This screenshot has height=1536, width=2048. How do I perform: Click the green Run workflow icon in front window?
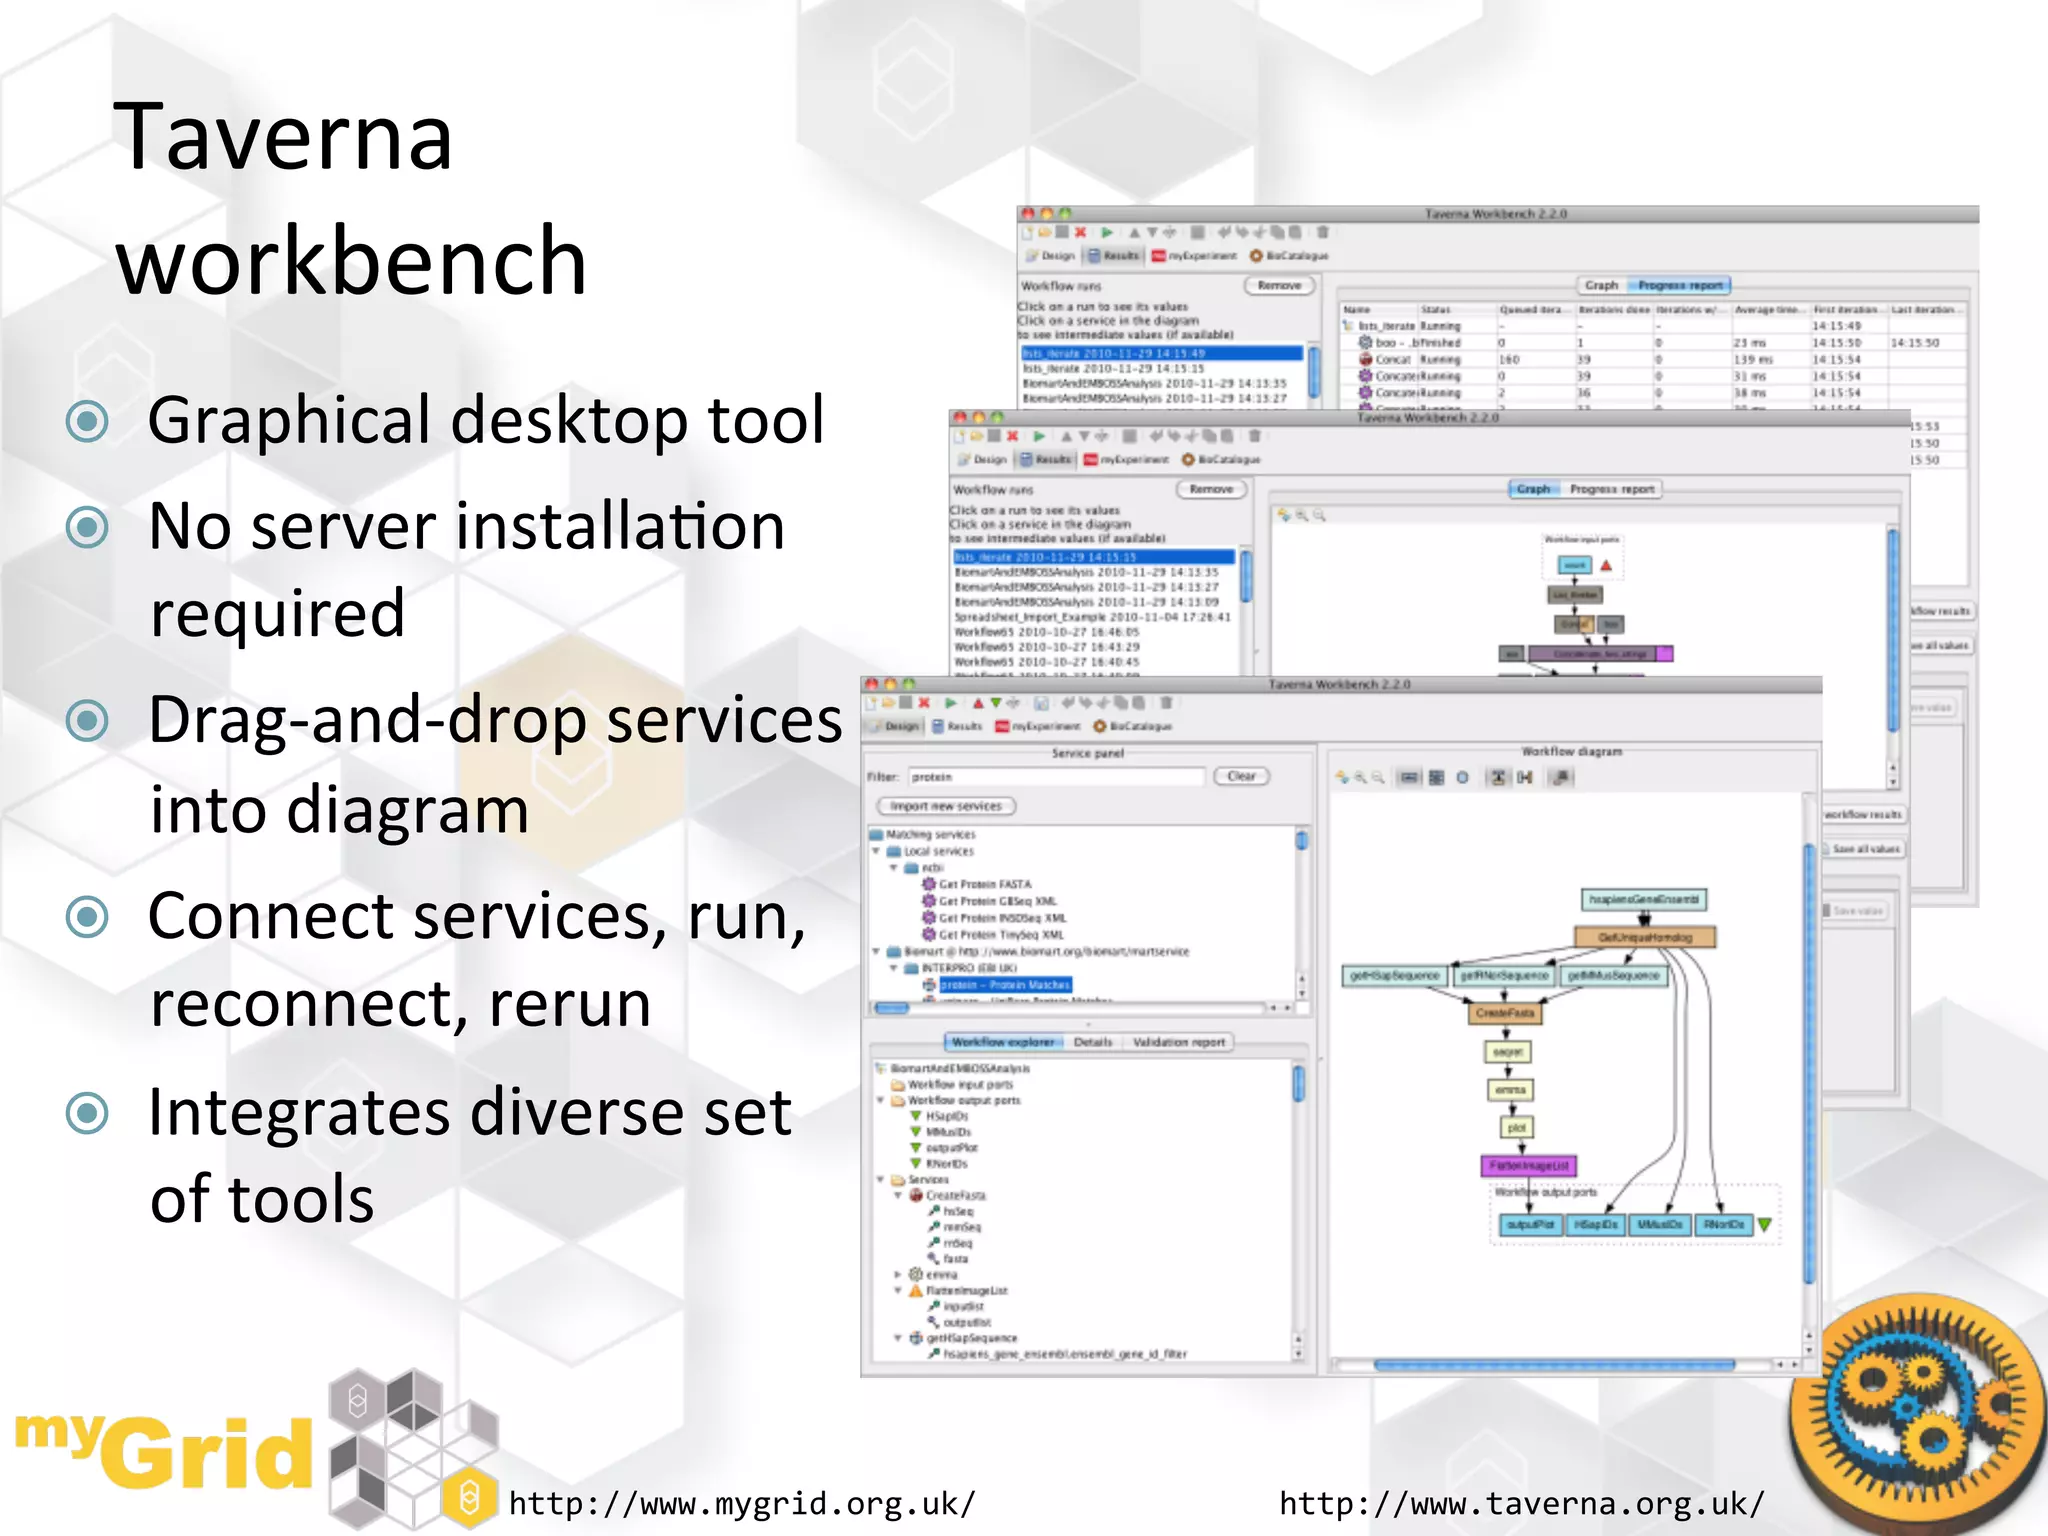(x=950, y=703)
